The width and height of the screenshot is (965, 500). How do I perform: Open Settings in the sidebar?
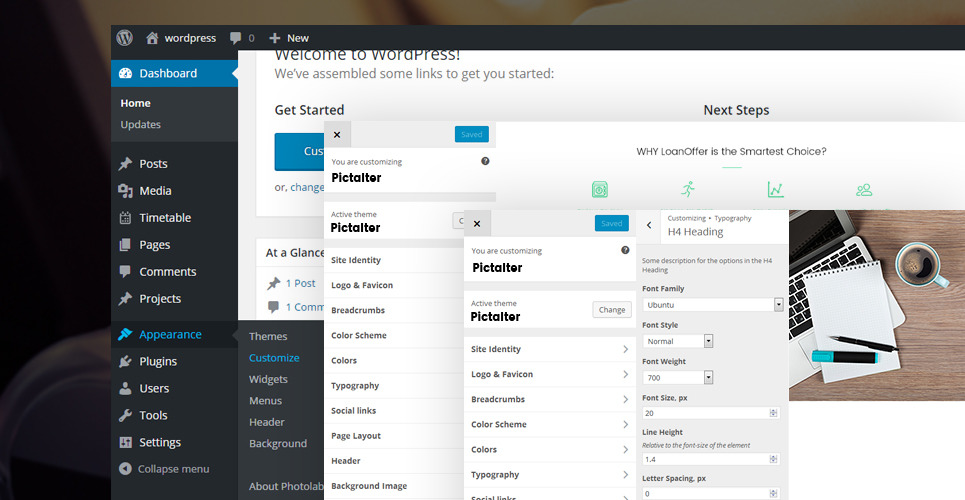[x=160, y=443]
